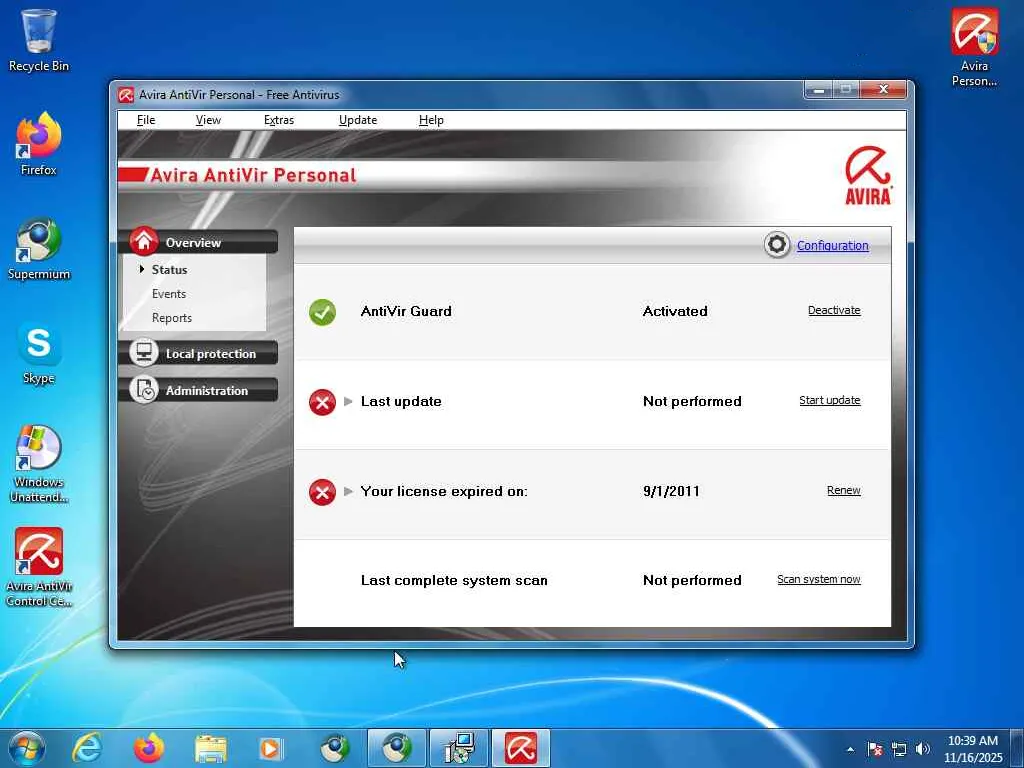The width and height of the screenshot is (1024, 768).
Task: Select the Avira AntiVir Control Center desktop shortcut
Action: (x=39, y=568)
